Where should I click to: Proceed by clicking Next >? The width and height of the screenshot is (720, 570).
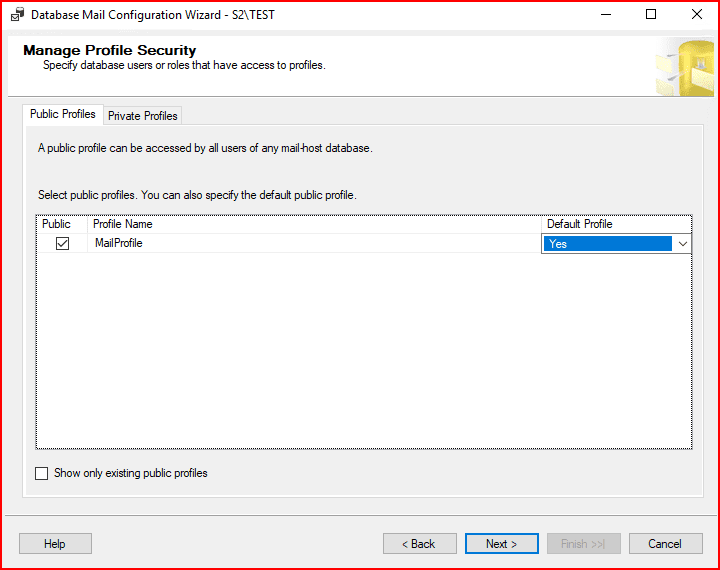tap(501, 543)
